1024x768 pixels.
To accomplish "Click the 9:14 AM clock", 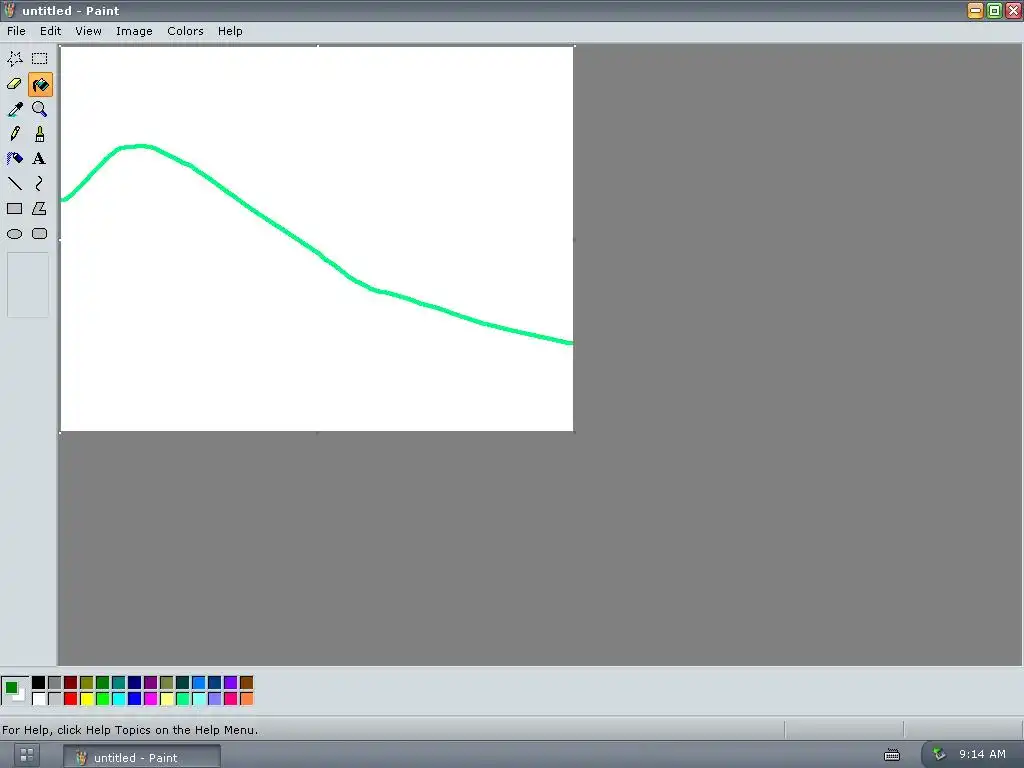I will pos(982,754).
